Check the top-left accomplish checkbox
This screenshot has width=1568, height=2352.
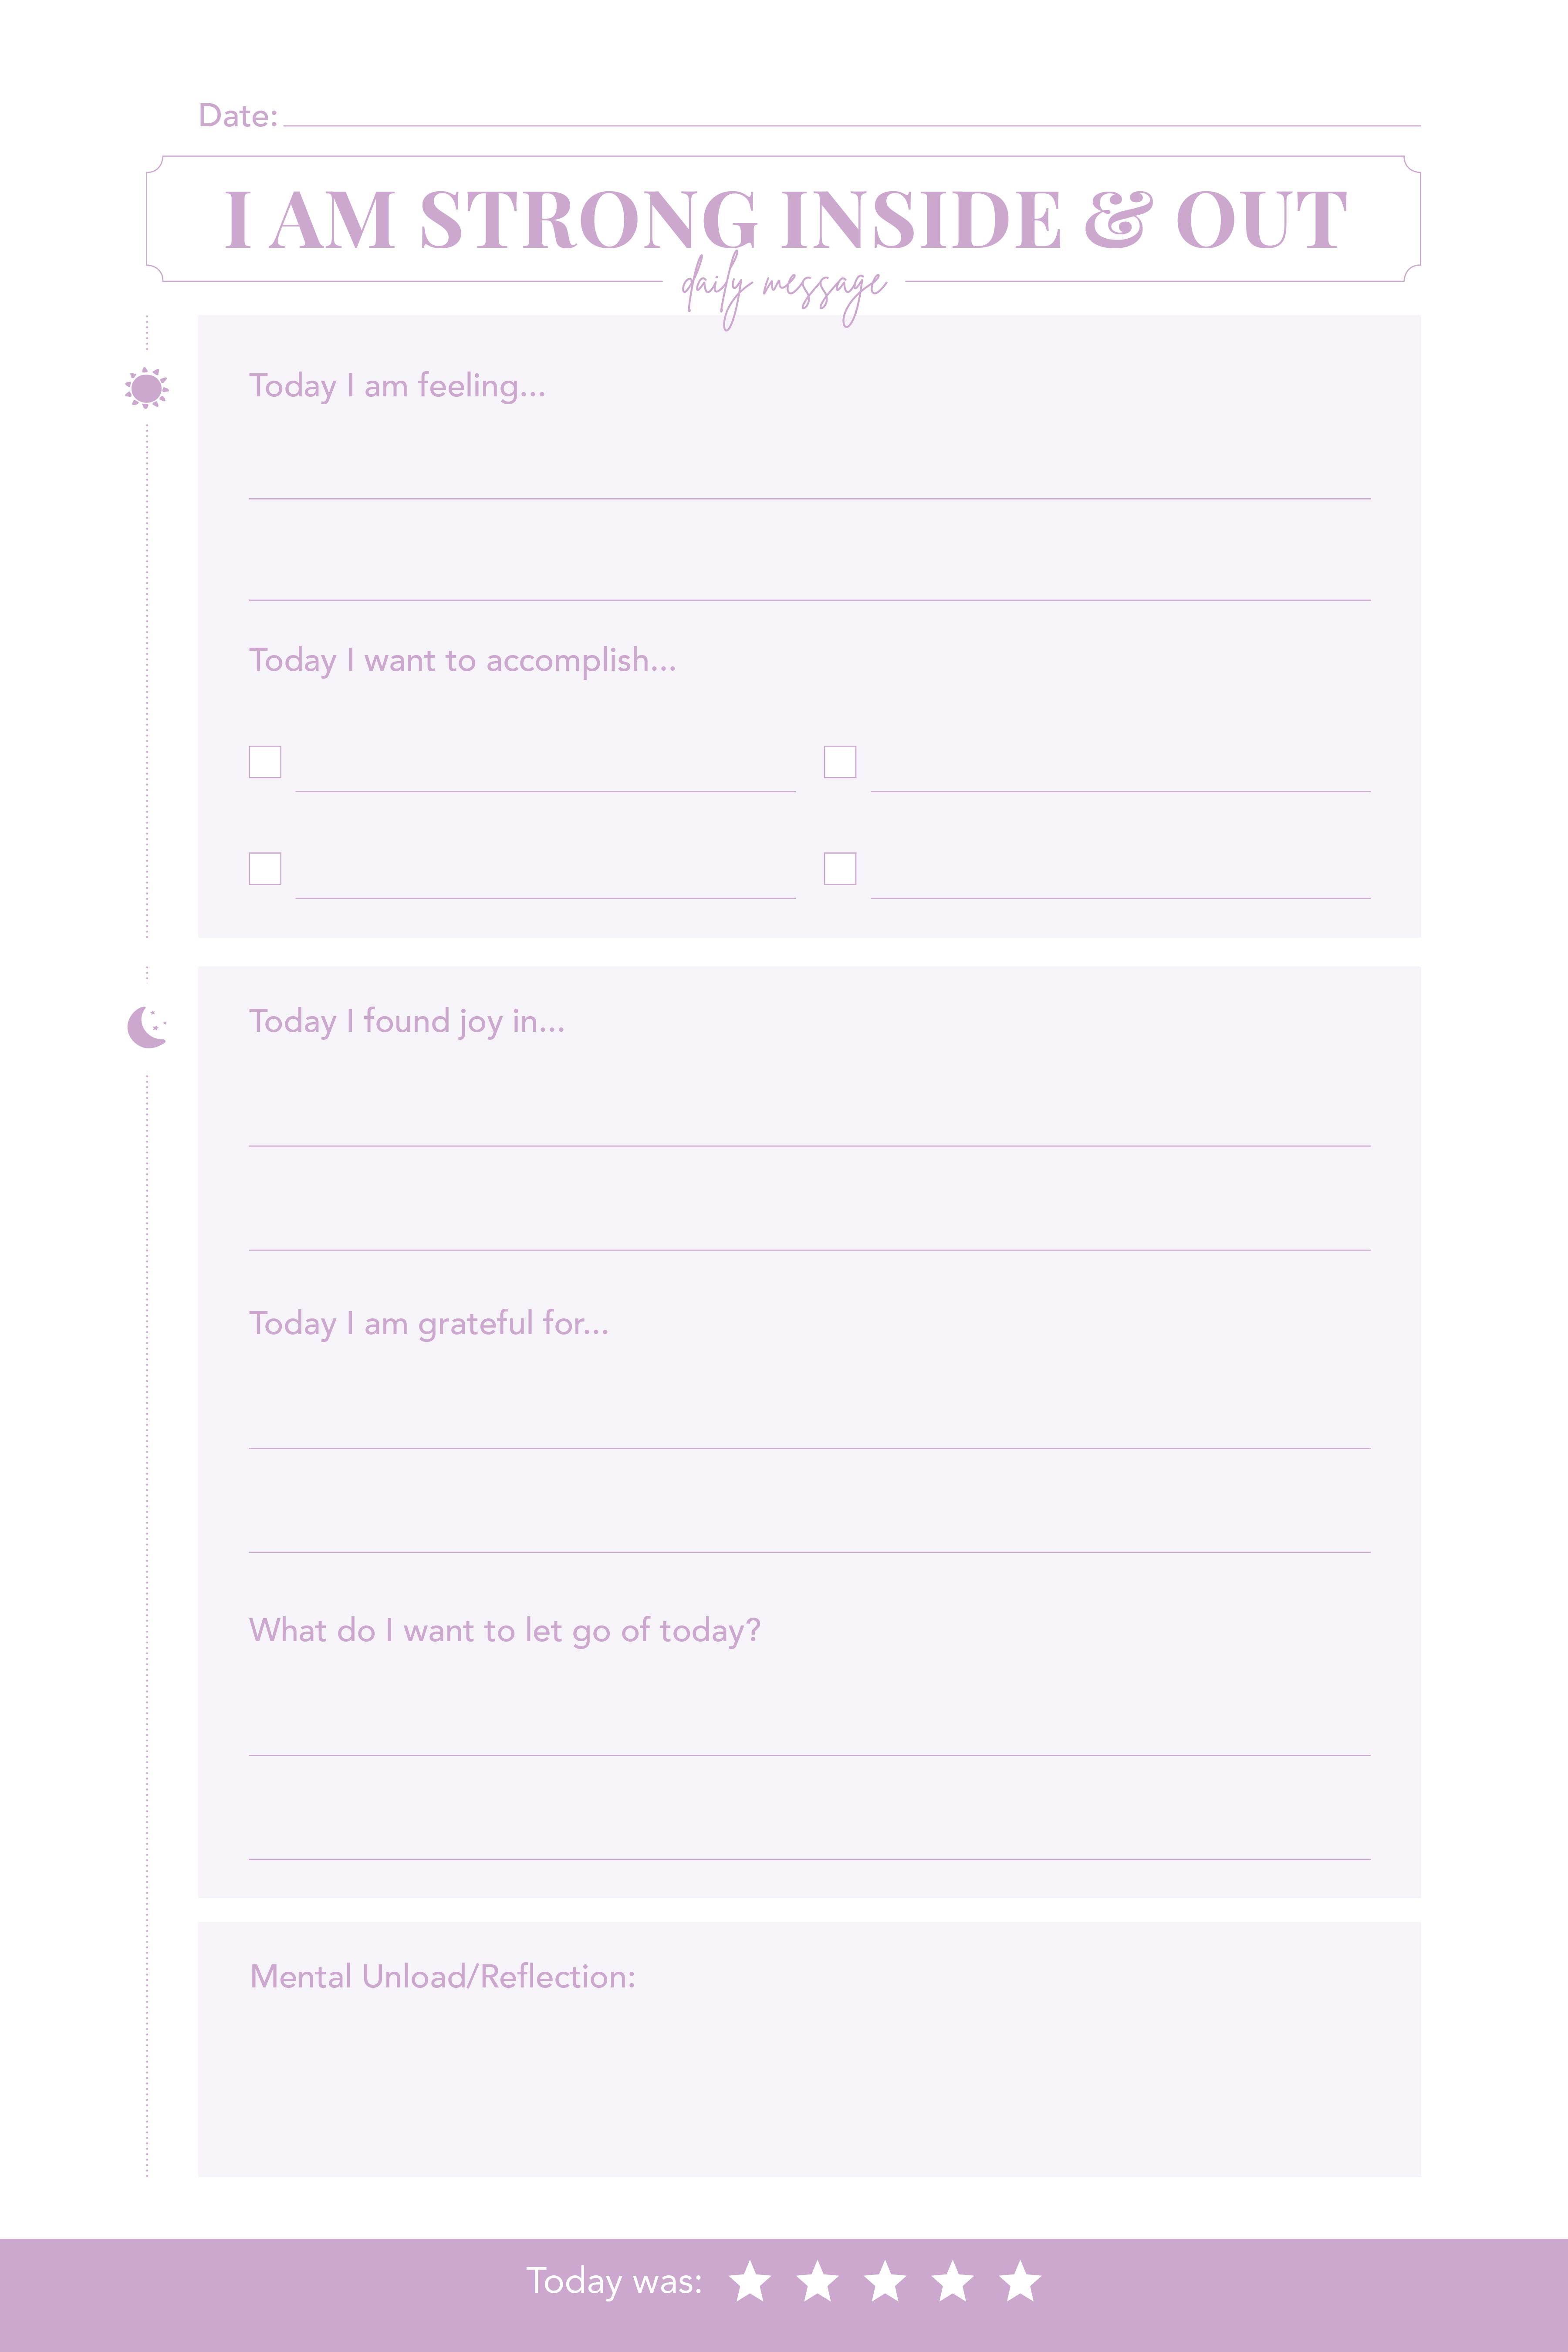pyautogui.click(x=265, y=762)
